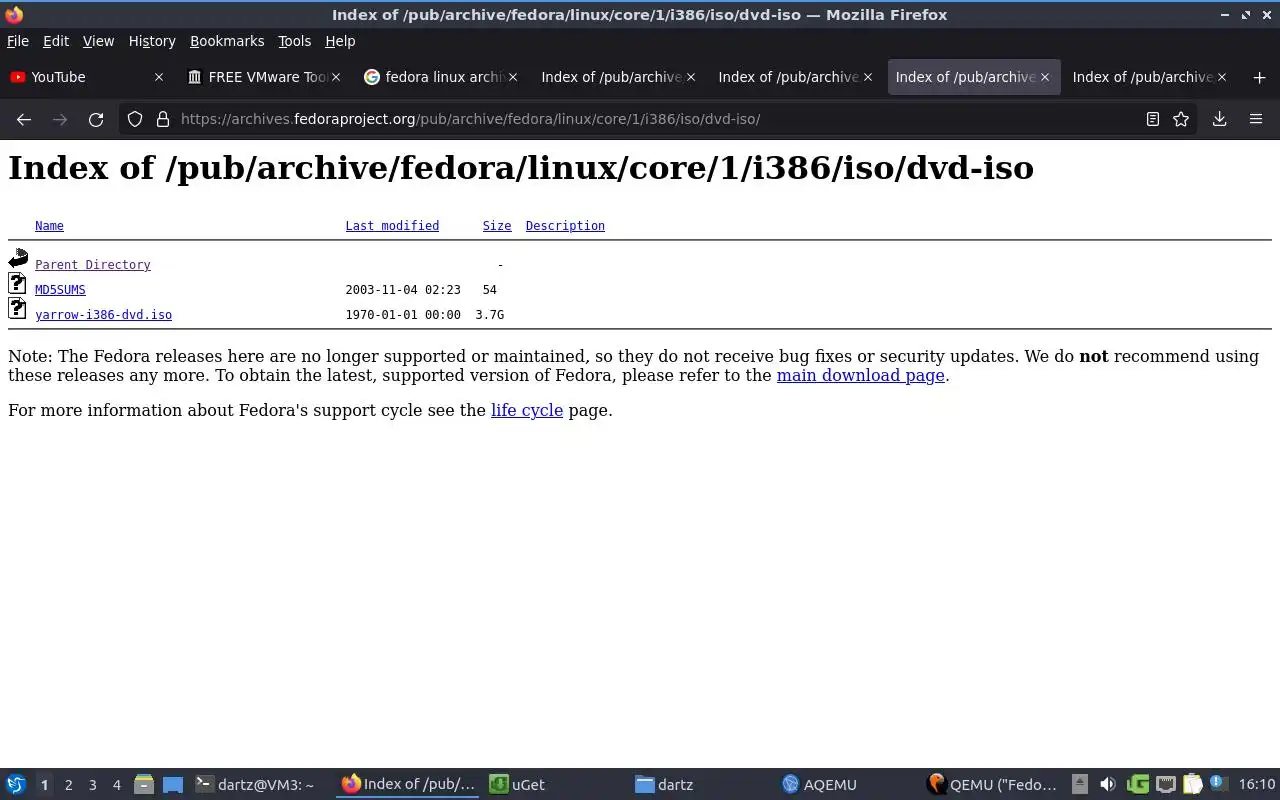Open the Help menu
The image size is (1280, 800).
click(340, 41)
